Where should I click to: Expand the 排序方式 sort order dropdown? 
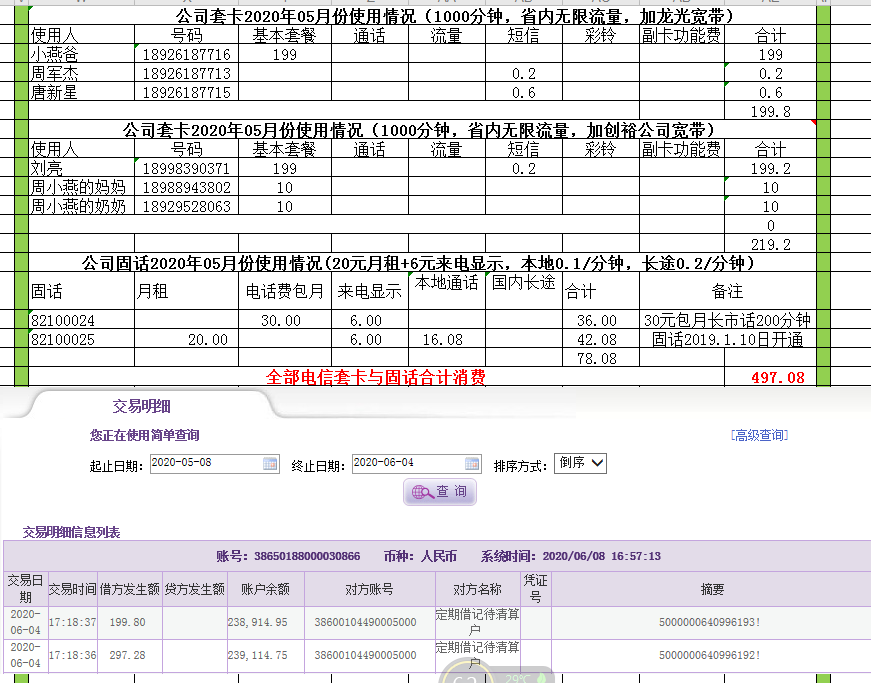tap(581, 463)
